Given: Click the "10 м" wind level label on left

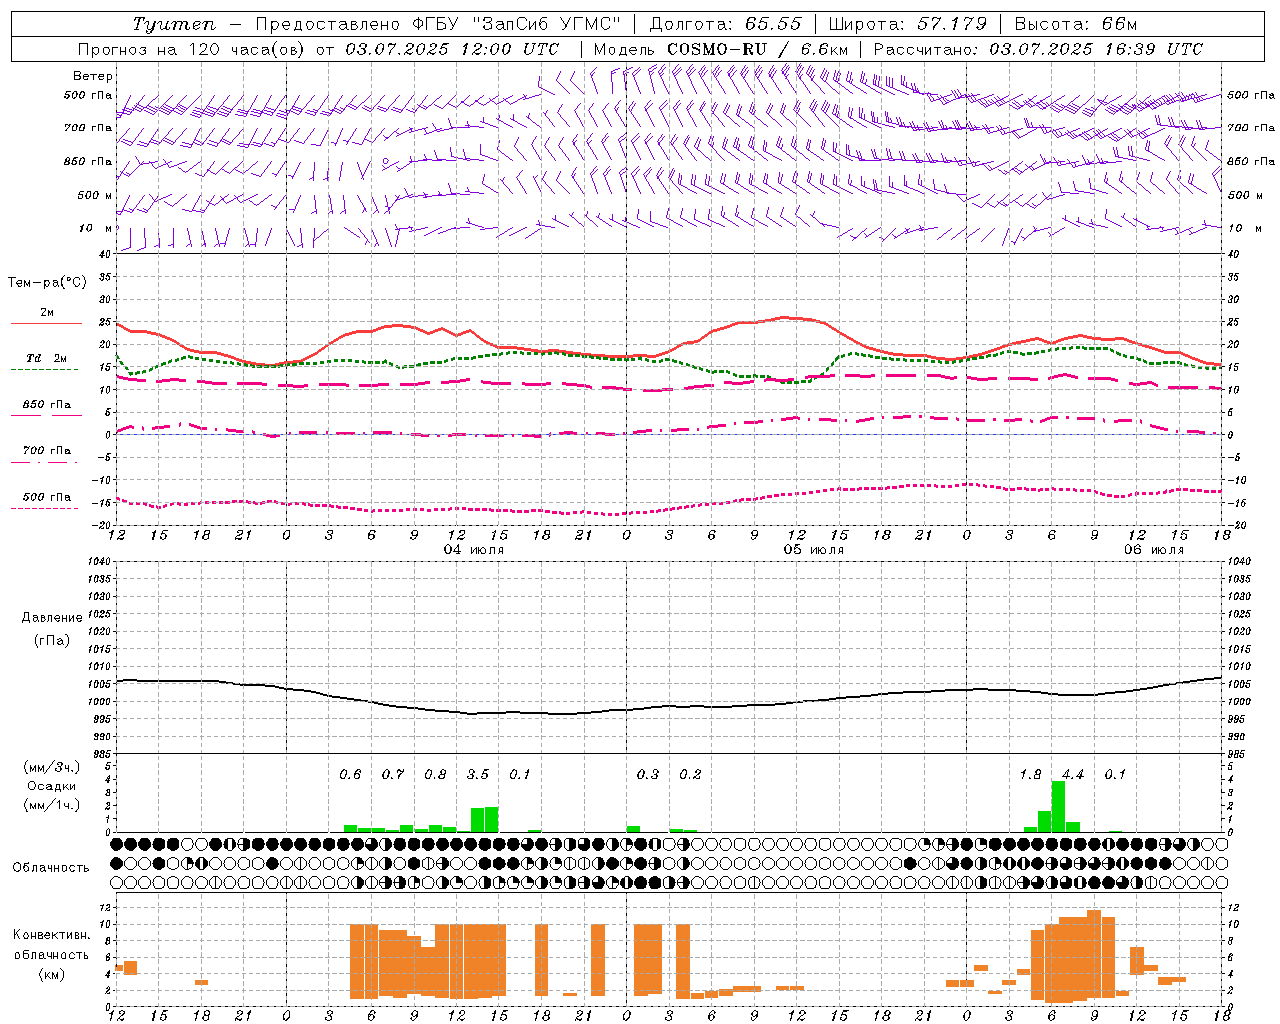Looking at the screenshot, I should tap(96, 228).
